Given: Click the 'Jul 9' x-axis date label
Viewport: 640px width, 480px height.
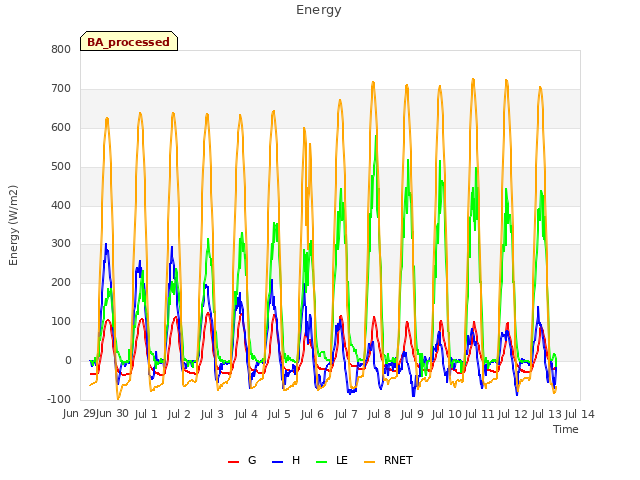Looking at the screenshot, I should click(x=412, y=414).
